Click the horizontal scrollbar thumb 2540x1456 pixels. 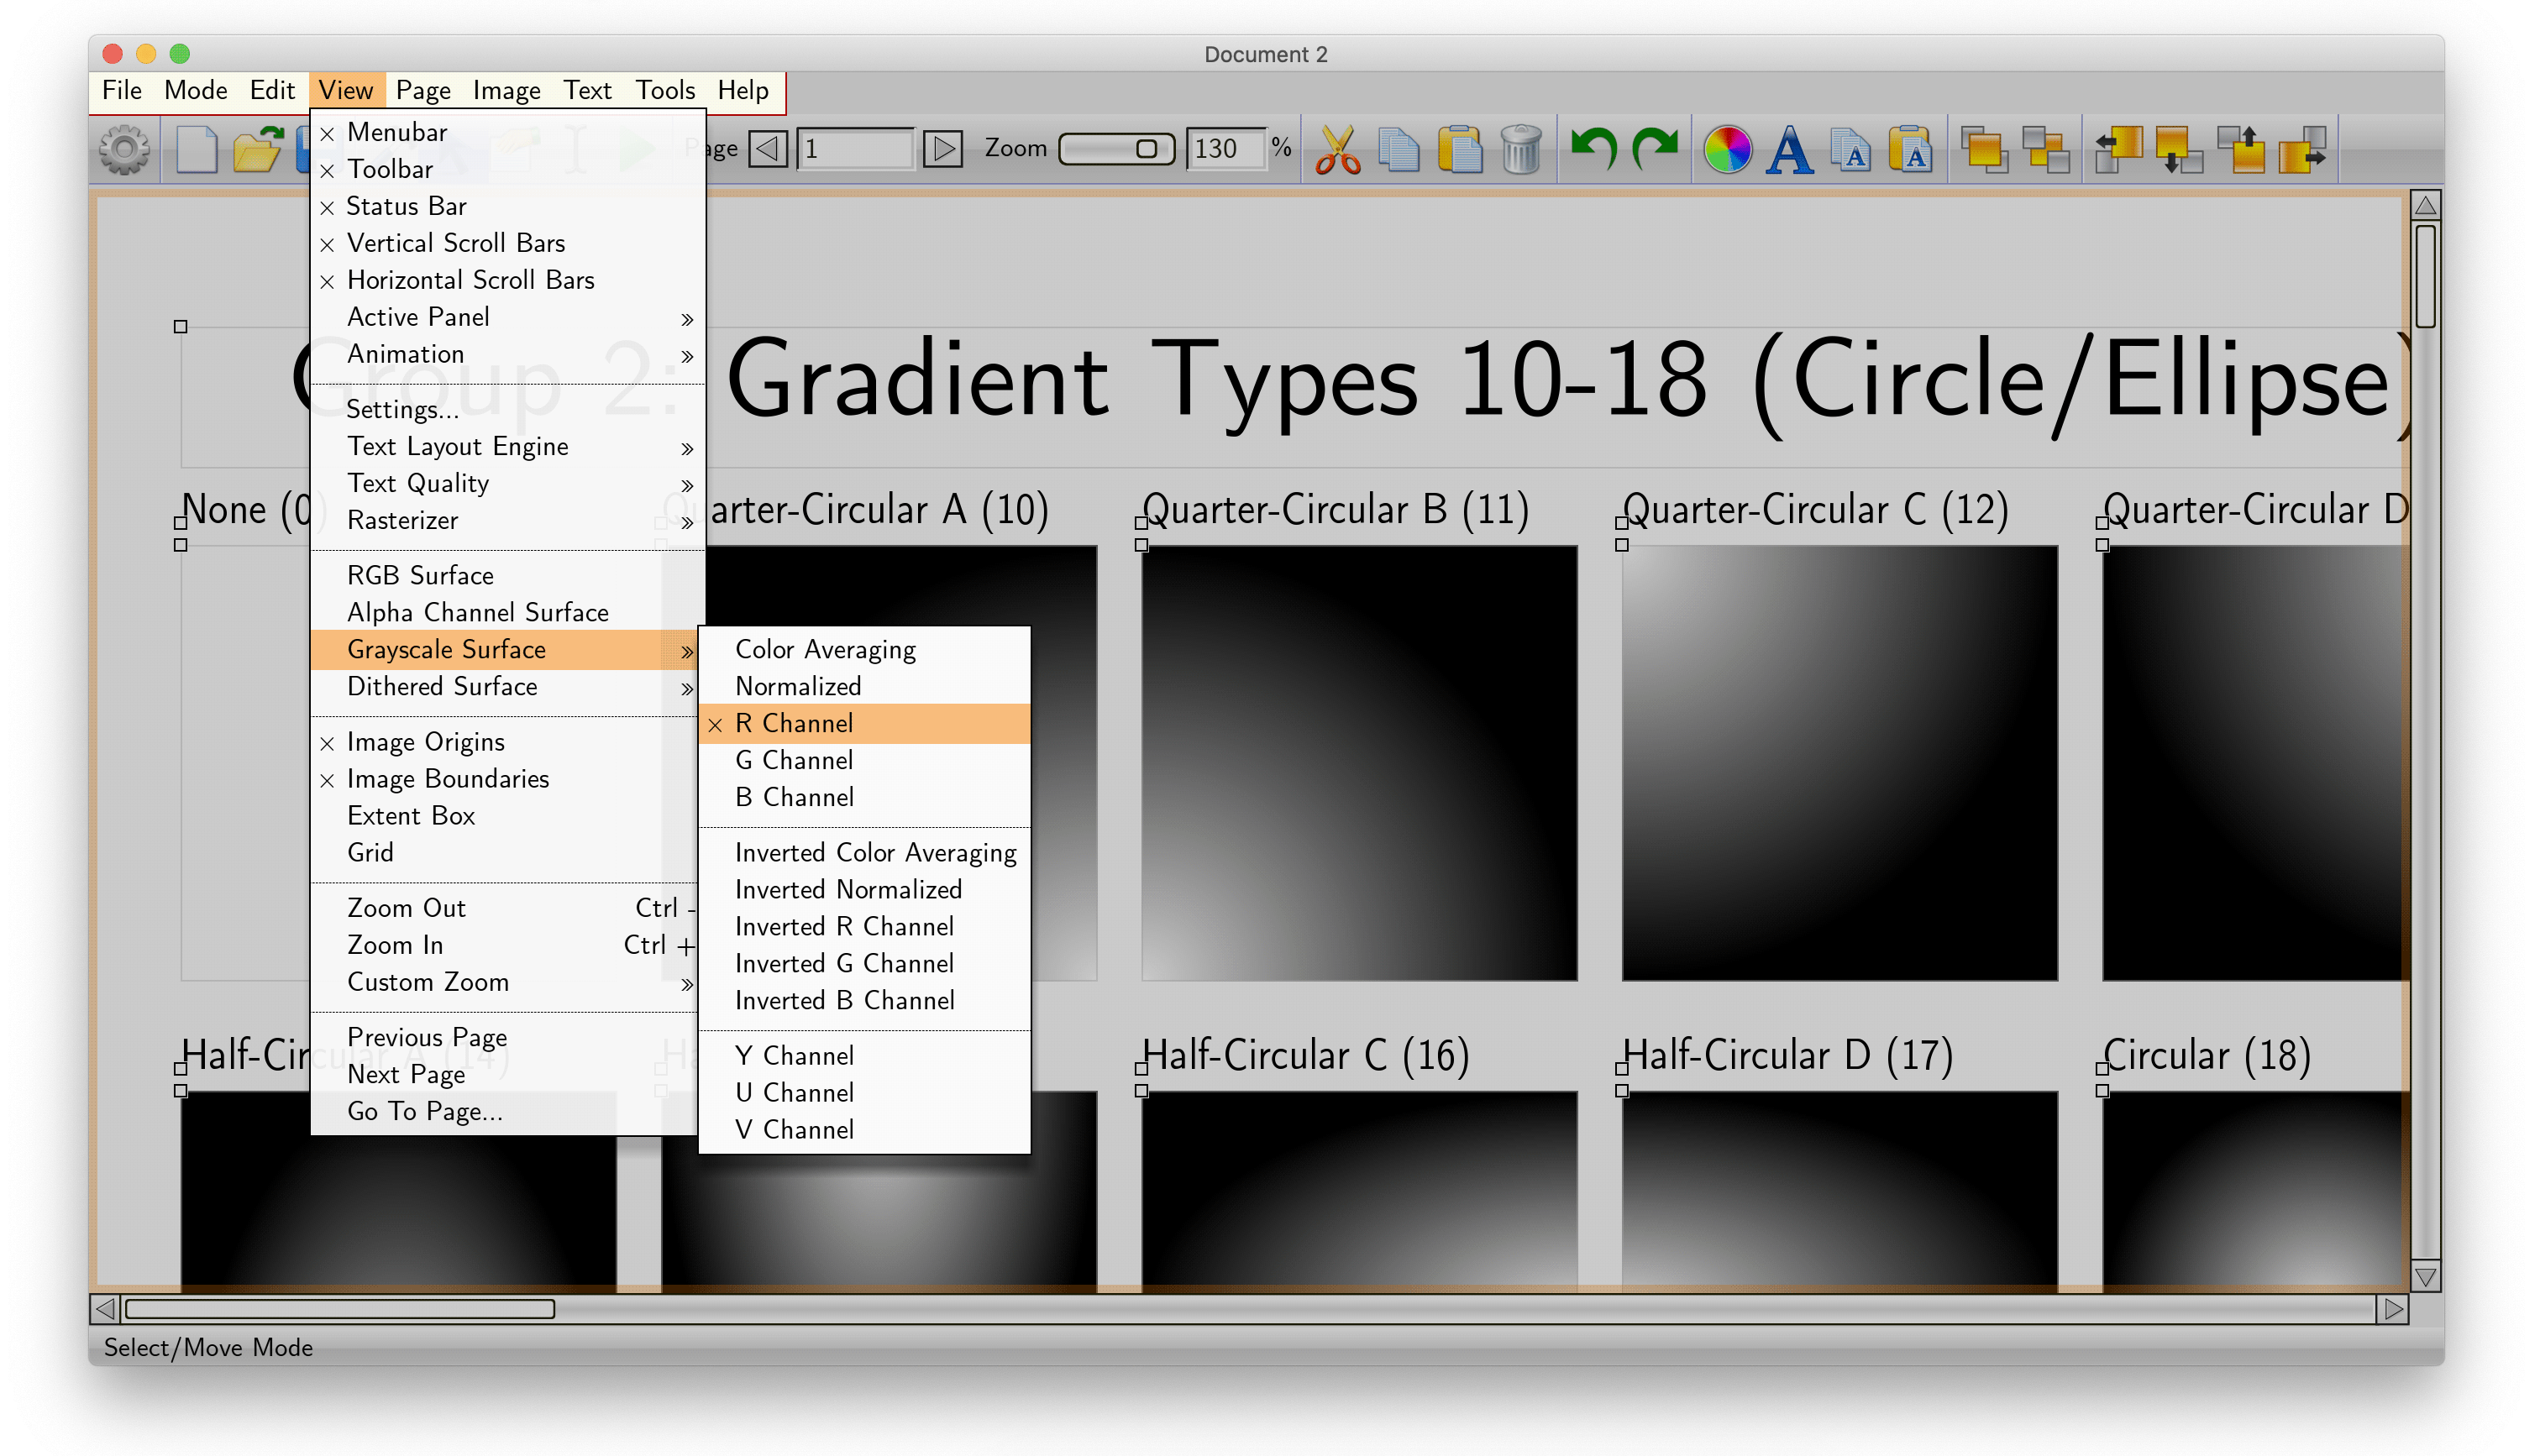(340, 1309)
